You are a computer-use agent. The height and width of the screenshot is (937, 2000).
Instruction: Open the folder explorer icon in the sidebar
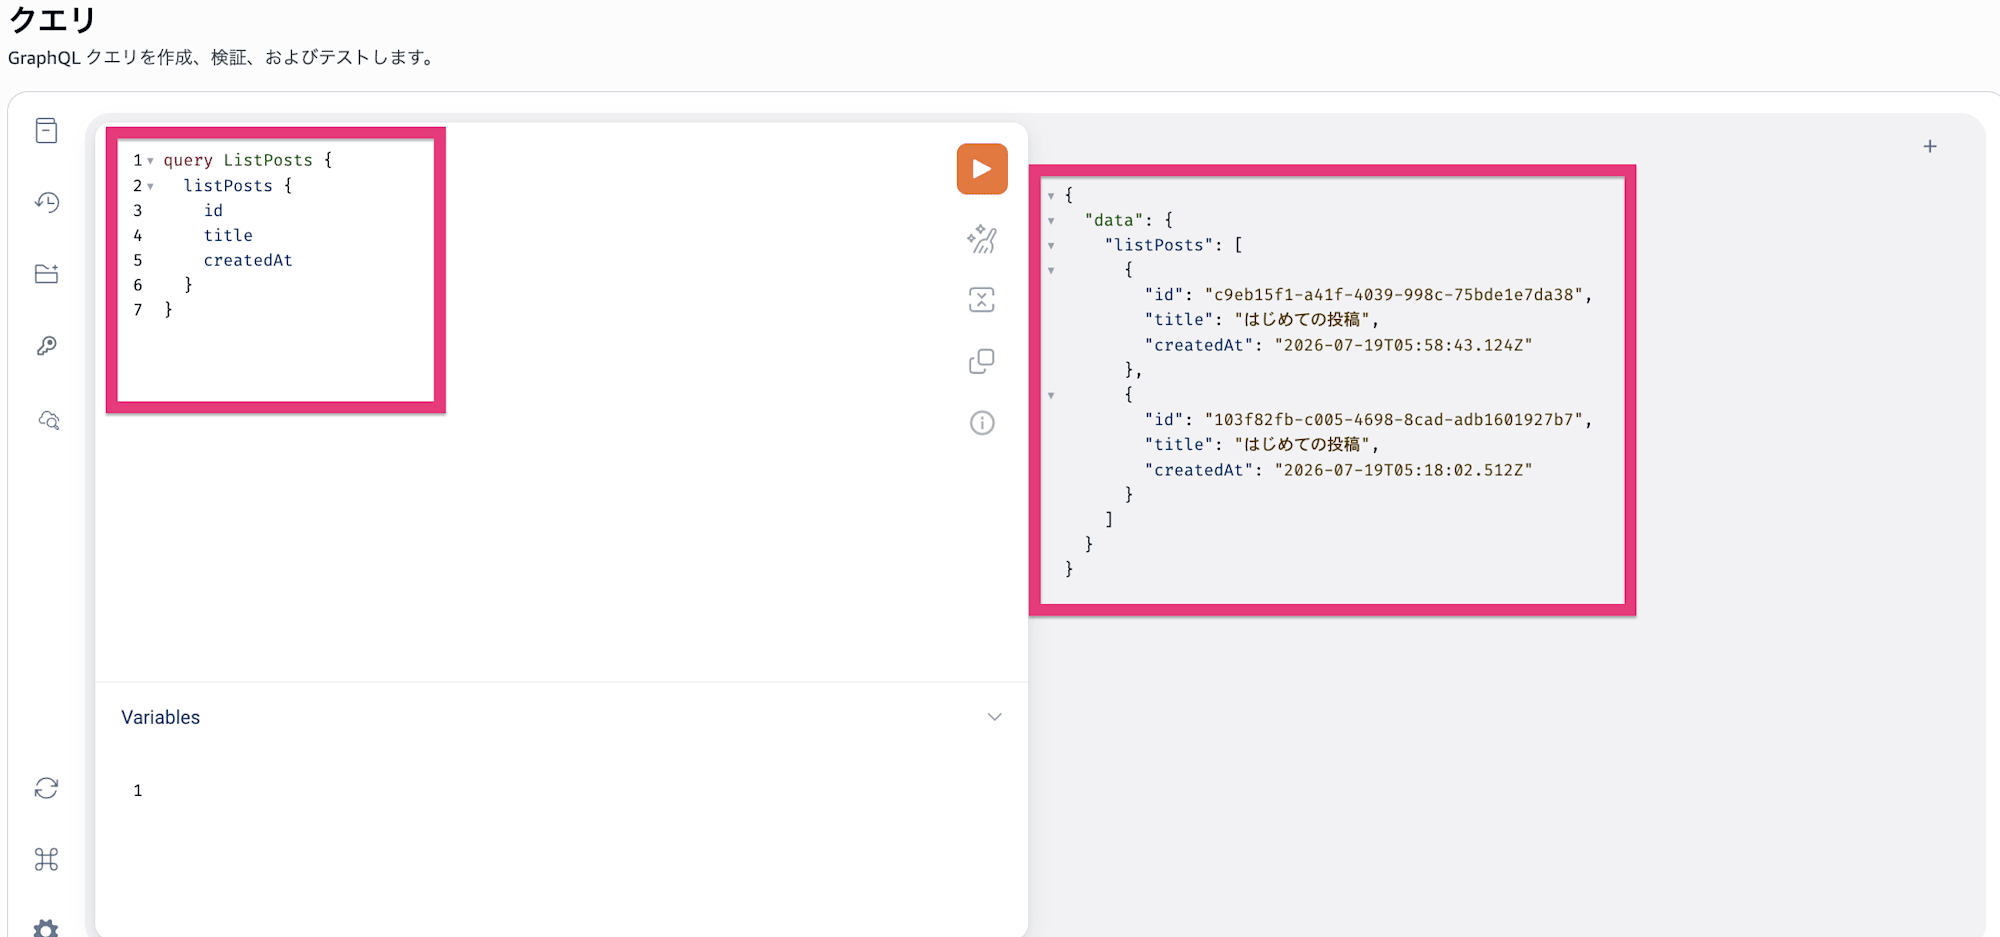tap(47, 274)
